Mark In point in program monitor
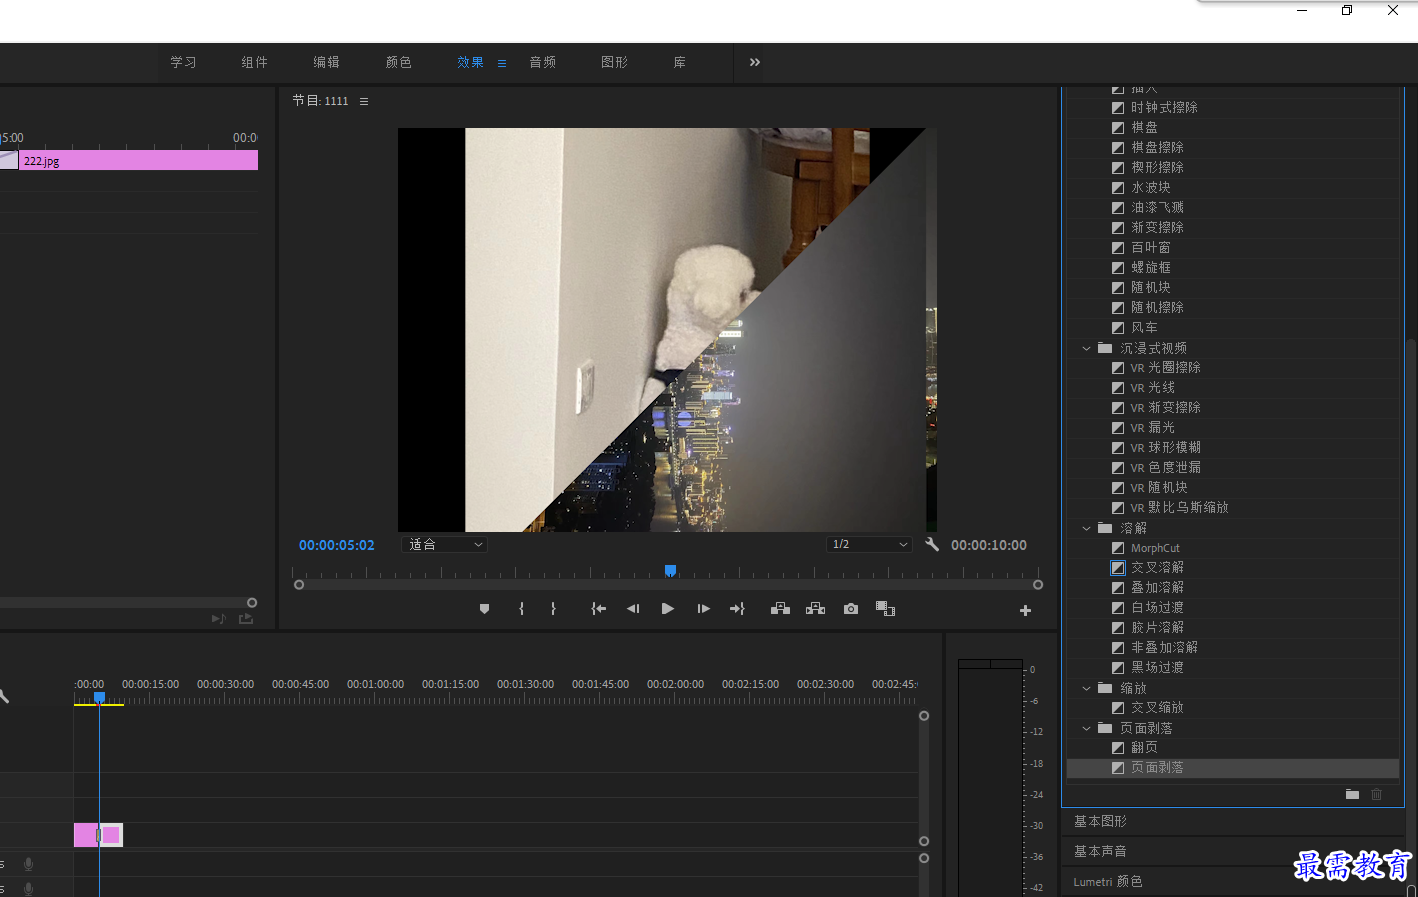1418x897 pixels. click(521, 609)
